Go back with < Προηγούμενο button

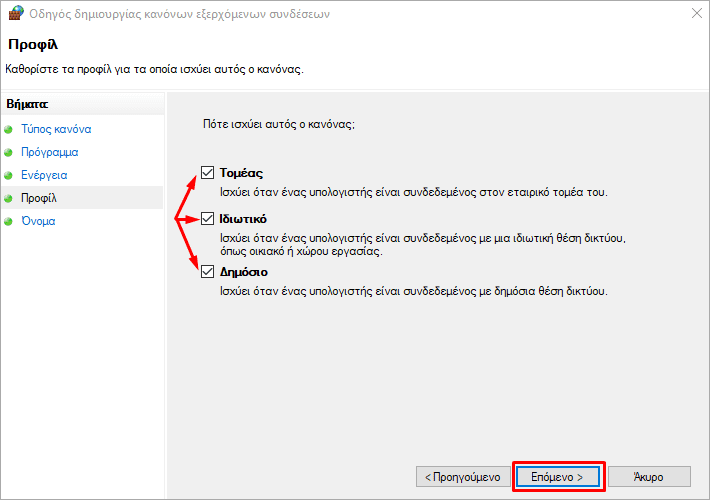[x=463, y=477]
